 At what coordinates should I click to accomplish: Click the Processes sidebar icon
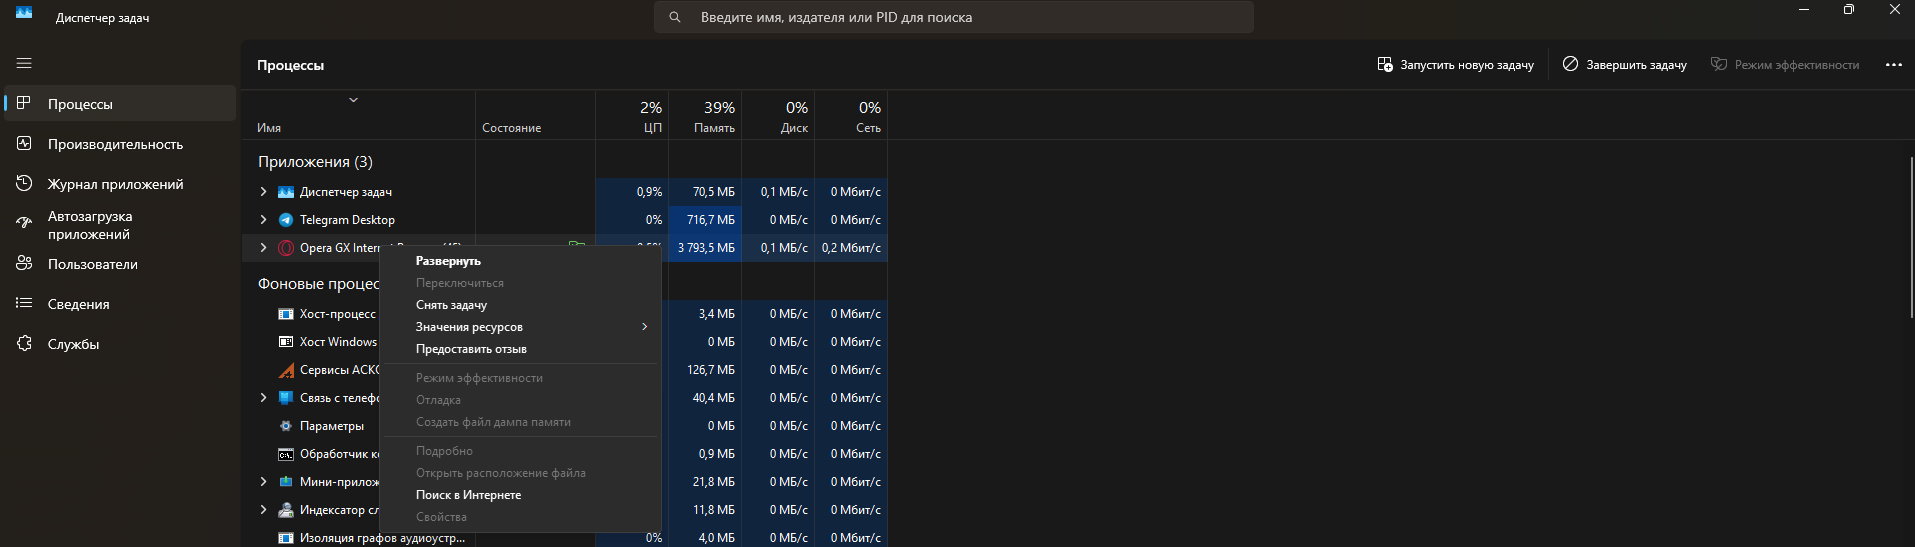(24, 103)
